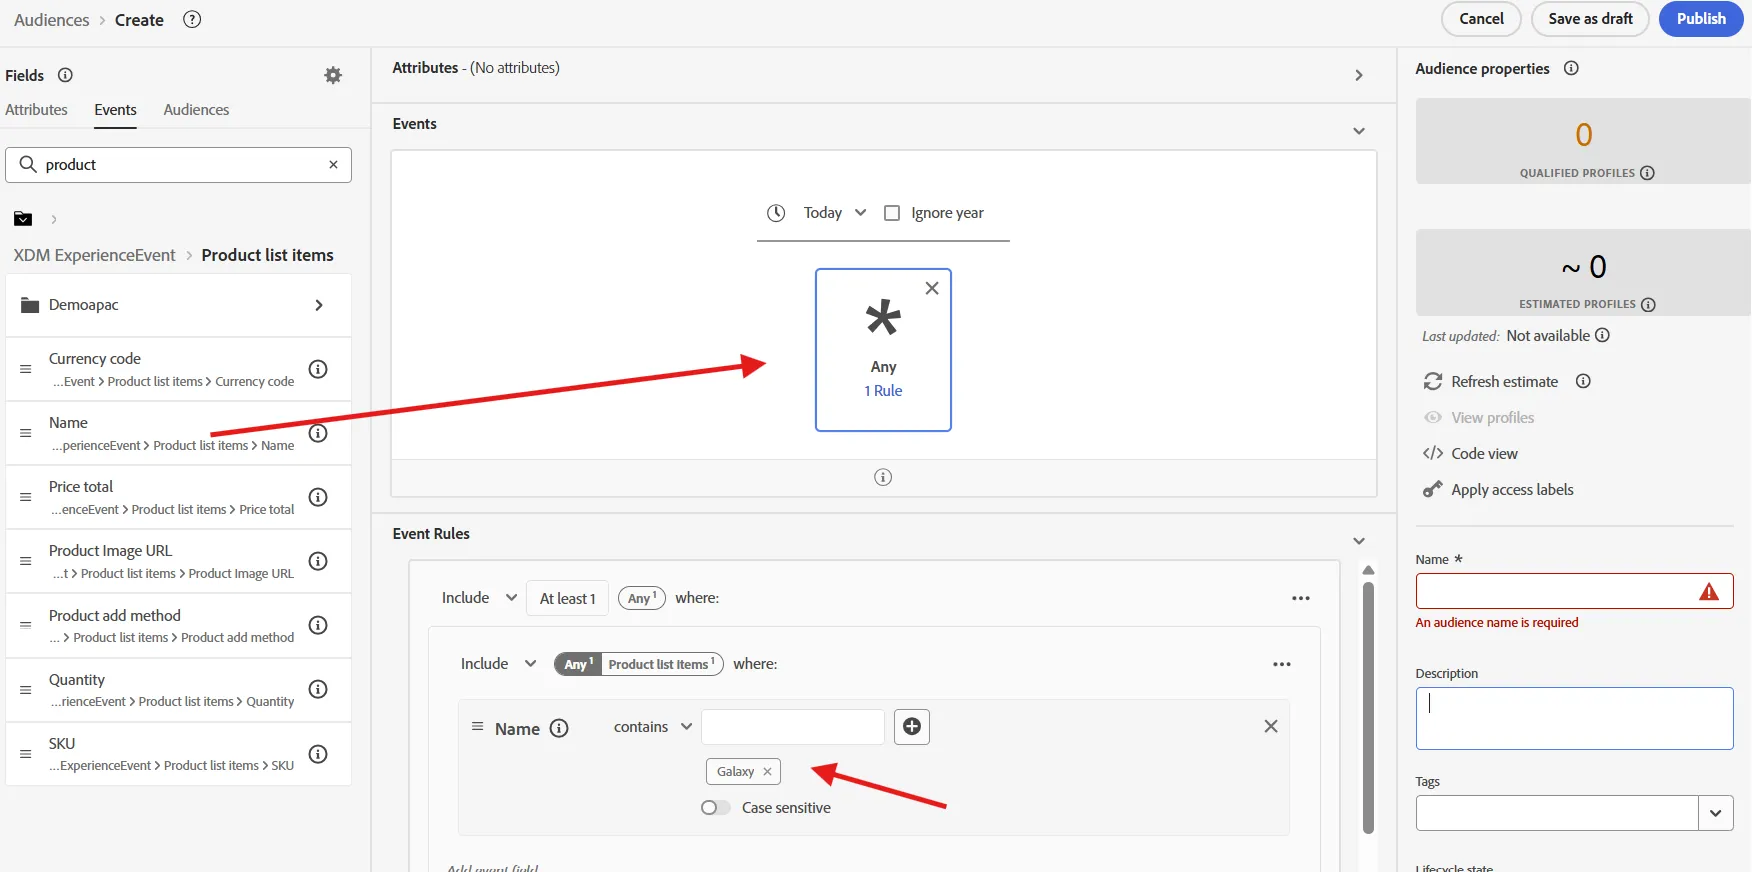1752x872 pixels.
Task: Toggle the Case sensitive switch
Action: pyautogui.click(x=716, y=808)
